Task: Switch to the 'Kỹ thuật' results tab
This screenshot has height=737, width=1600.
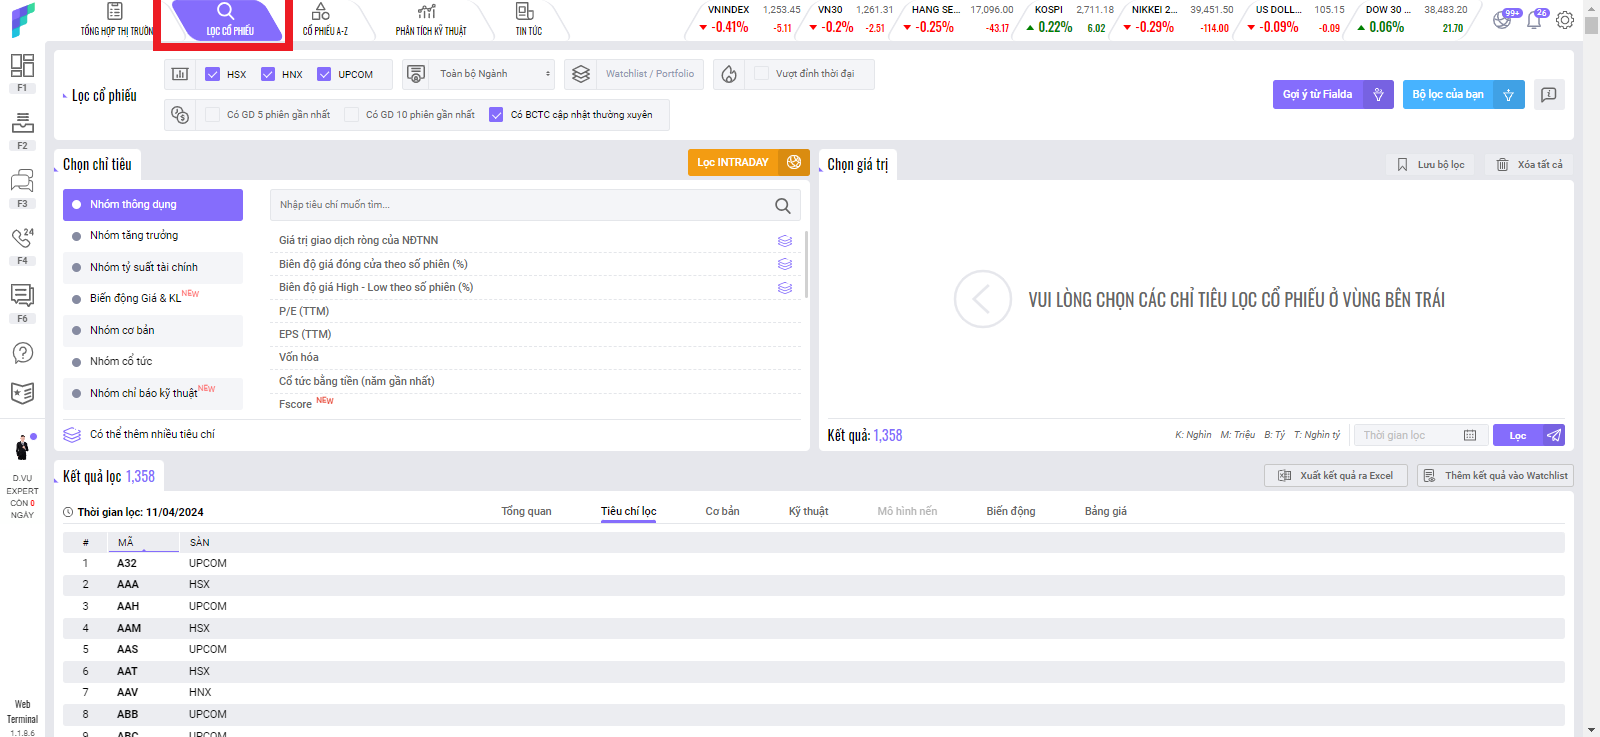Action: click(x=808, y=511)
